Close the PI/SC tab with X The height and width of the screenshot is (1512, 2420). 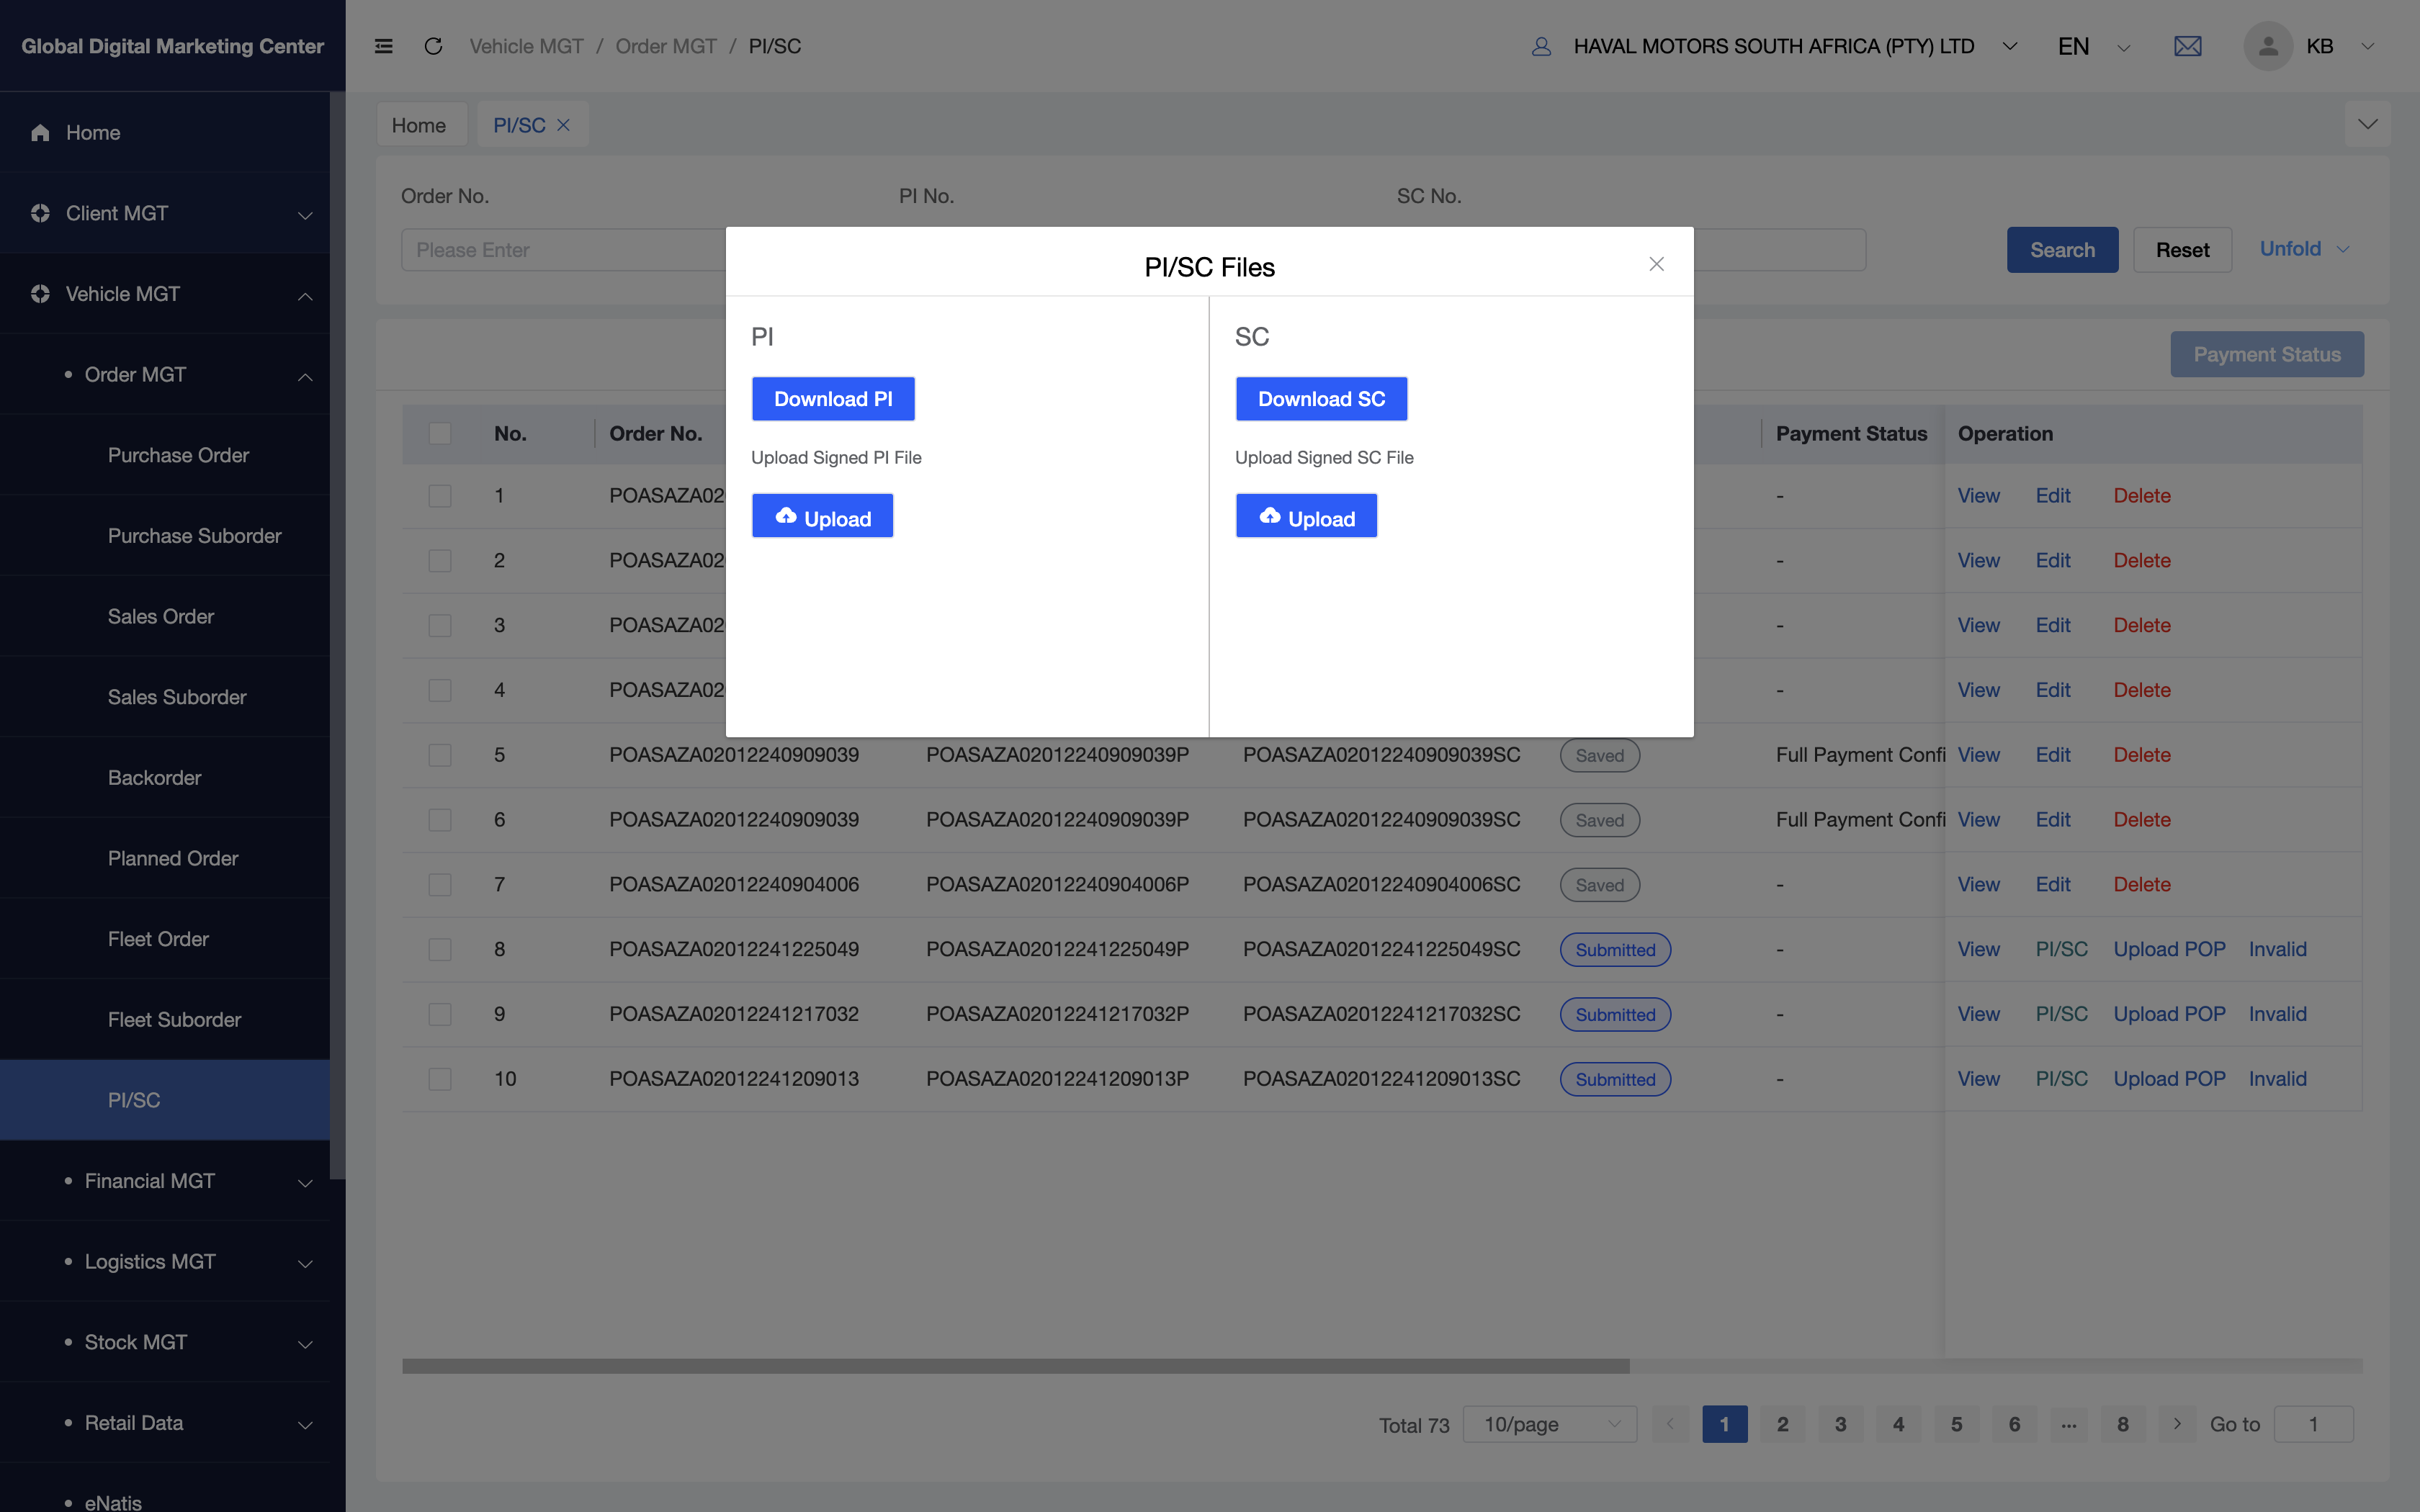[x=563, y=125]
